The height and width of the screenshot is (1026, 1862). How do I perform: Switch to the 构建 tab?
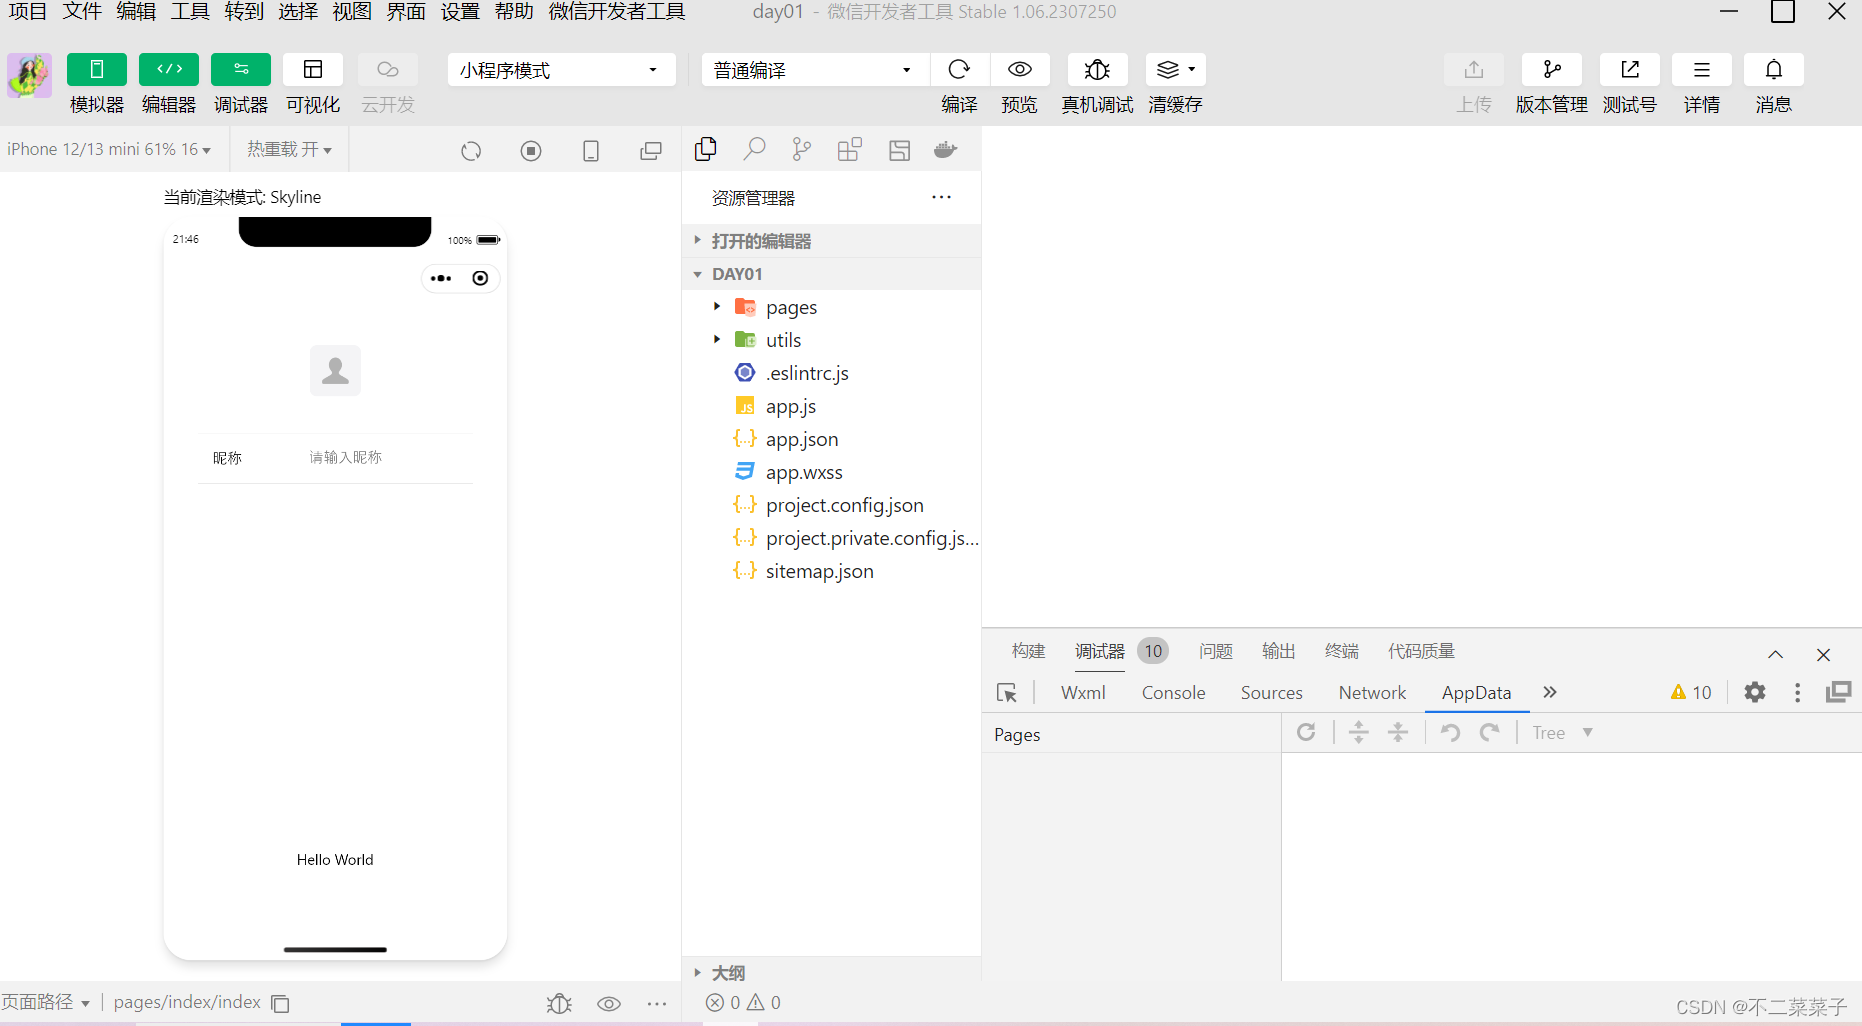(1028, 651)
